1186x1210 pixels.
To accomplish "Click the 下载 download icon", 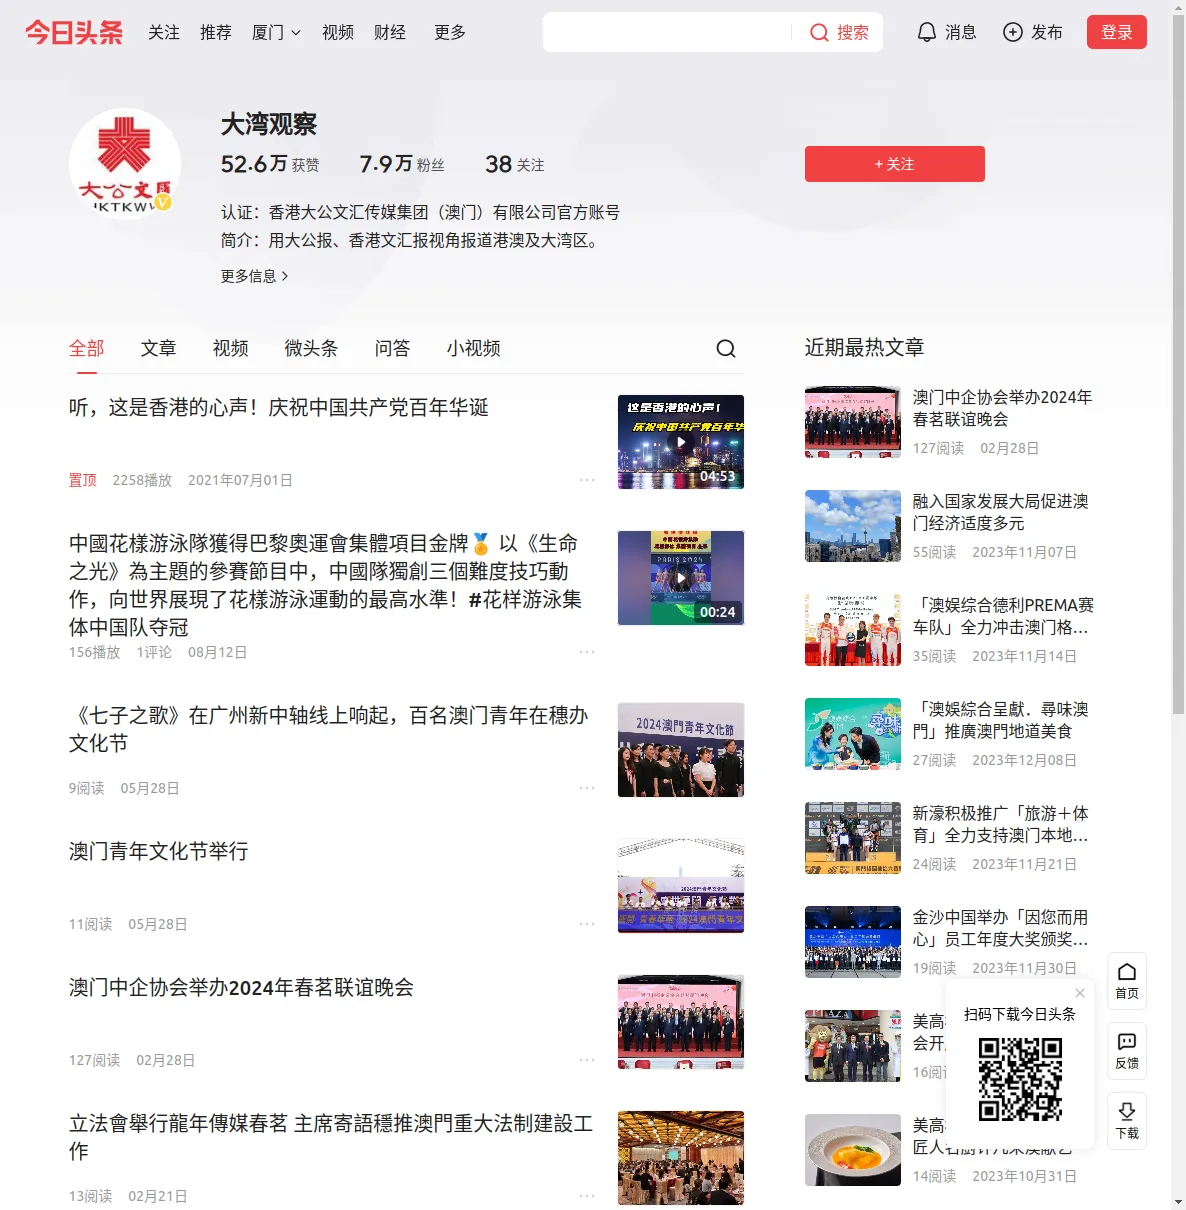I will click(x=1127, y=1120).
